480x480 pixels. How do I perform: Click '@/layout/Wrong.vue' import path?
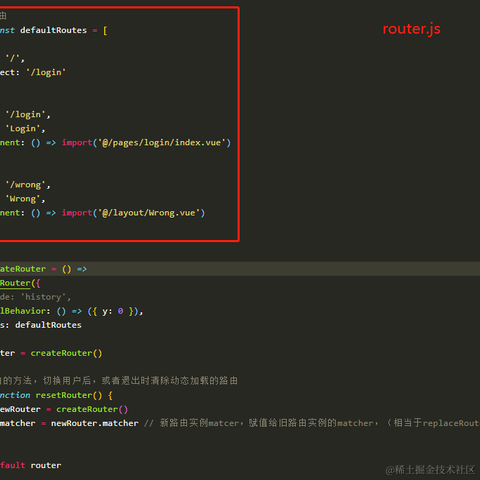click(149, 213)
